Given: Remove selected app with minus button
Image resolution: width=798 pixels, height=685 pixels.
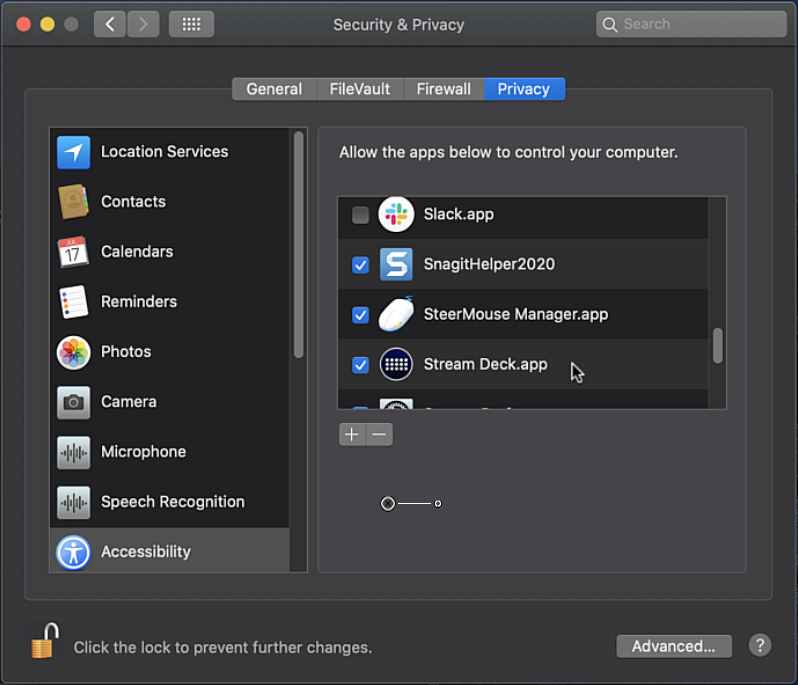Looking at the screenshot, I should click(x=379, y=434).
